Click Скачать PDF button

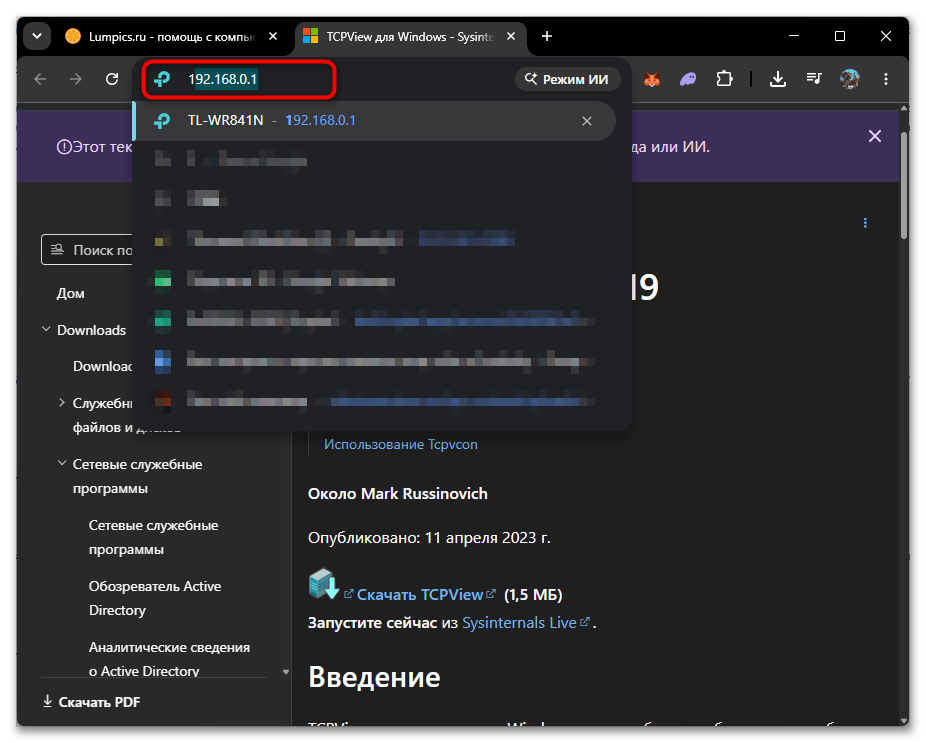(92, 702)
